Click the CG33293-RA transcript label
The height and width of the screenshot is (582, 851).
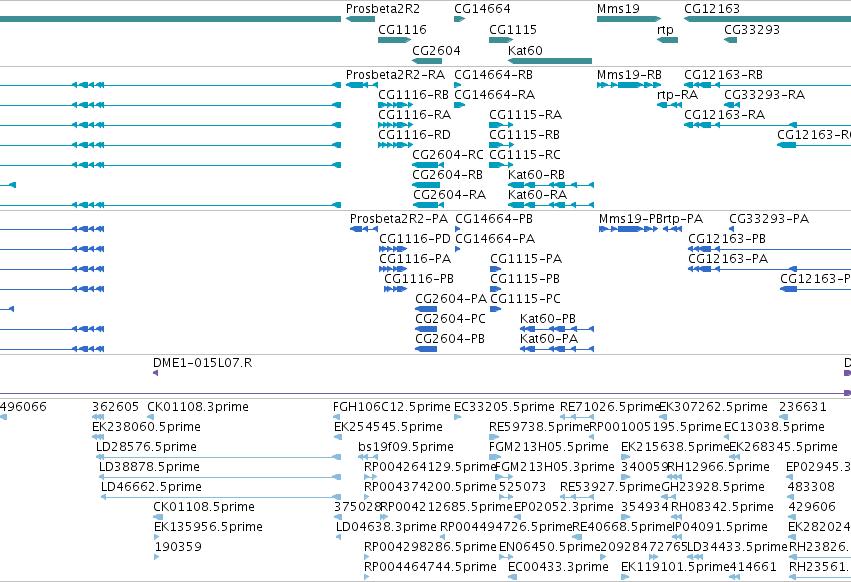[x=765, y=94]
